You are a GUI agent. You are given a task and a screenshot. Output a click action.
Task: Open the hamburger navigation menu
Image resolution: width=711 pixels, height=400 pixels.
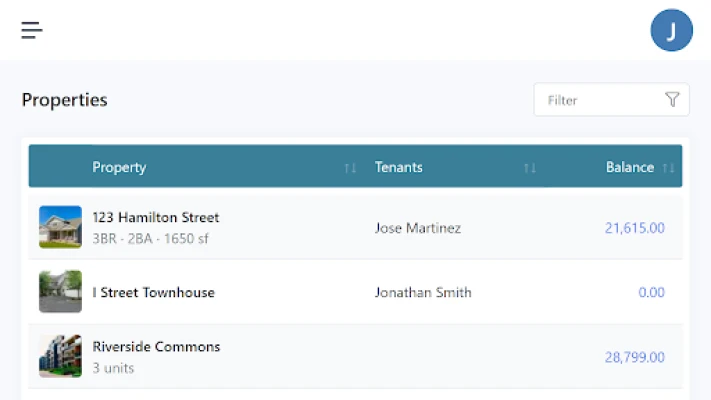point(32,30)
